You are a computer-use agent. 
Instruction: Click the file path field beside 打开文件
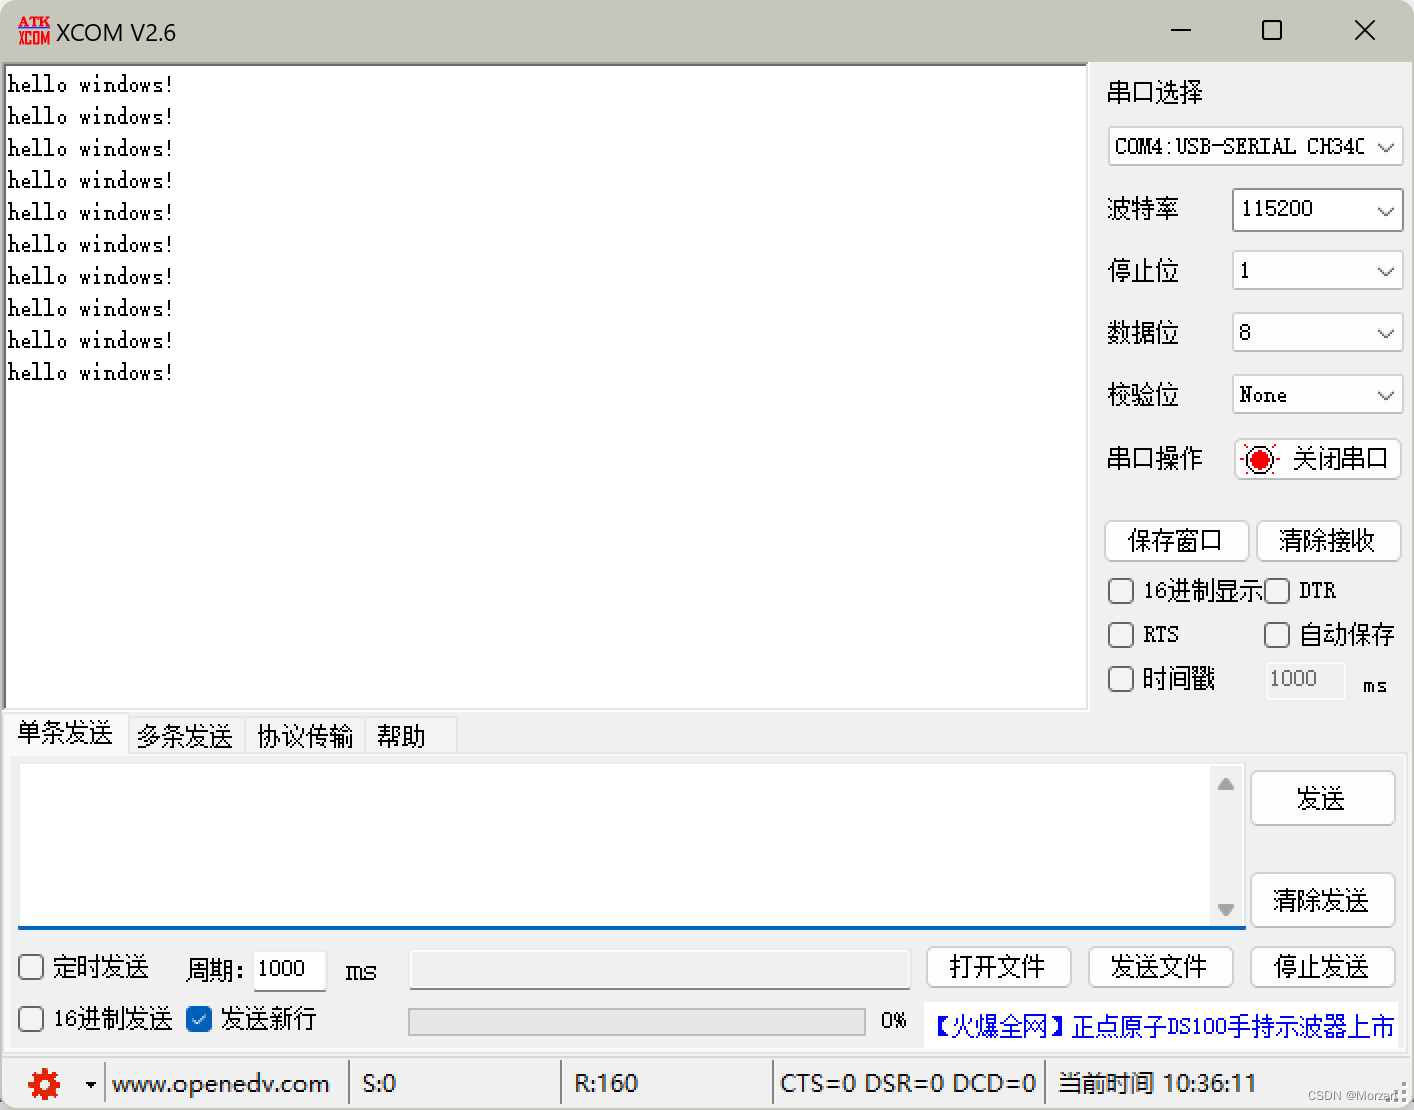click(660, 969)
